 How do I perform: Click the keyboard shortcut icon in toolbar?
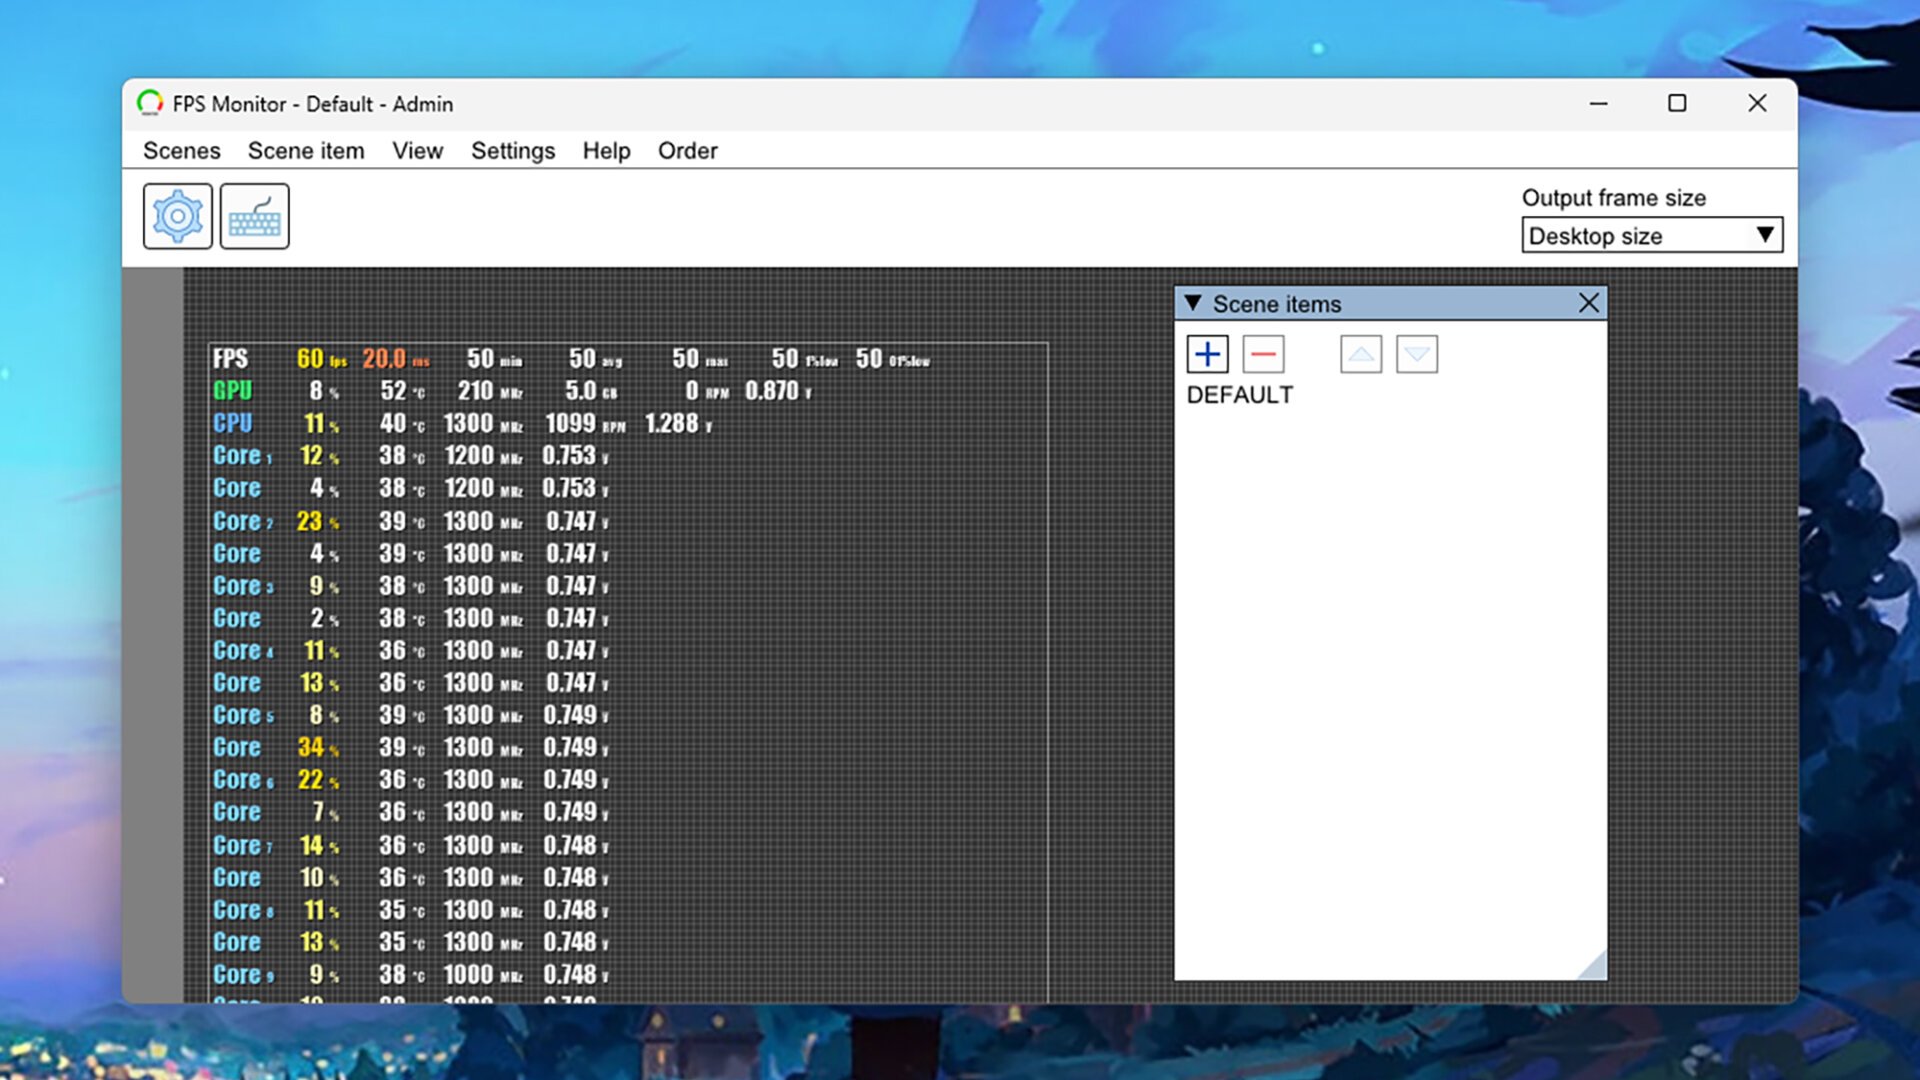(255, 216)
